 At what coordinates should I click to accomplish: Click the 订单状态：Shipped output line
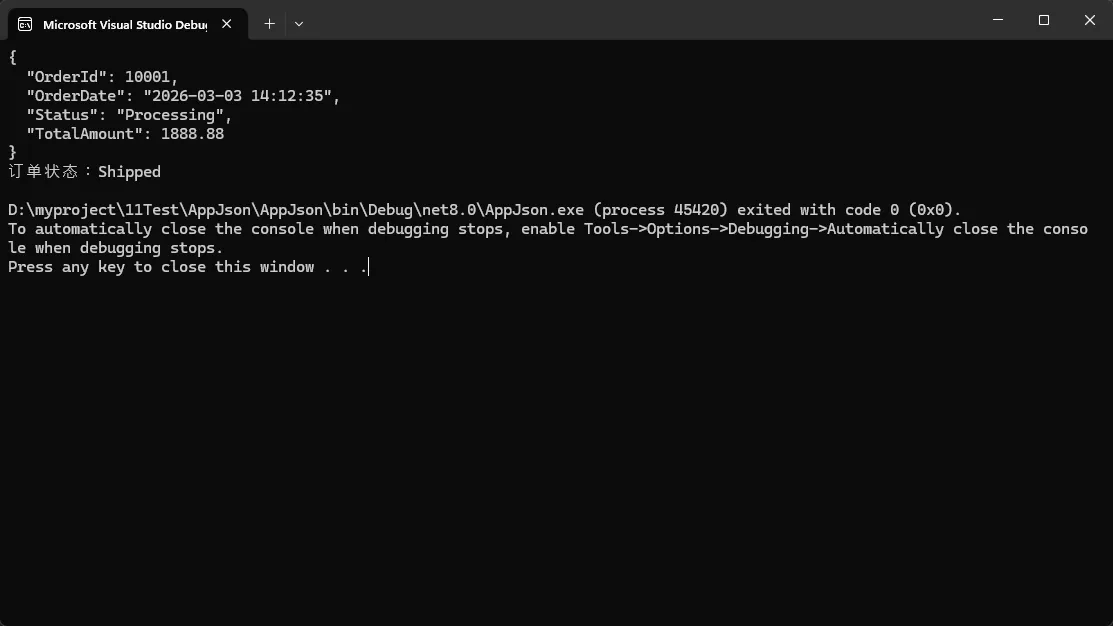pos(85,172)
